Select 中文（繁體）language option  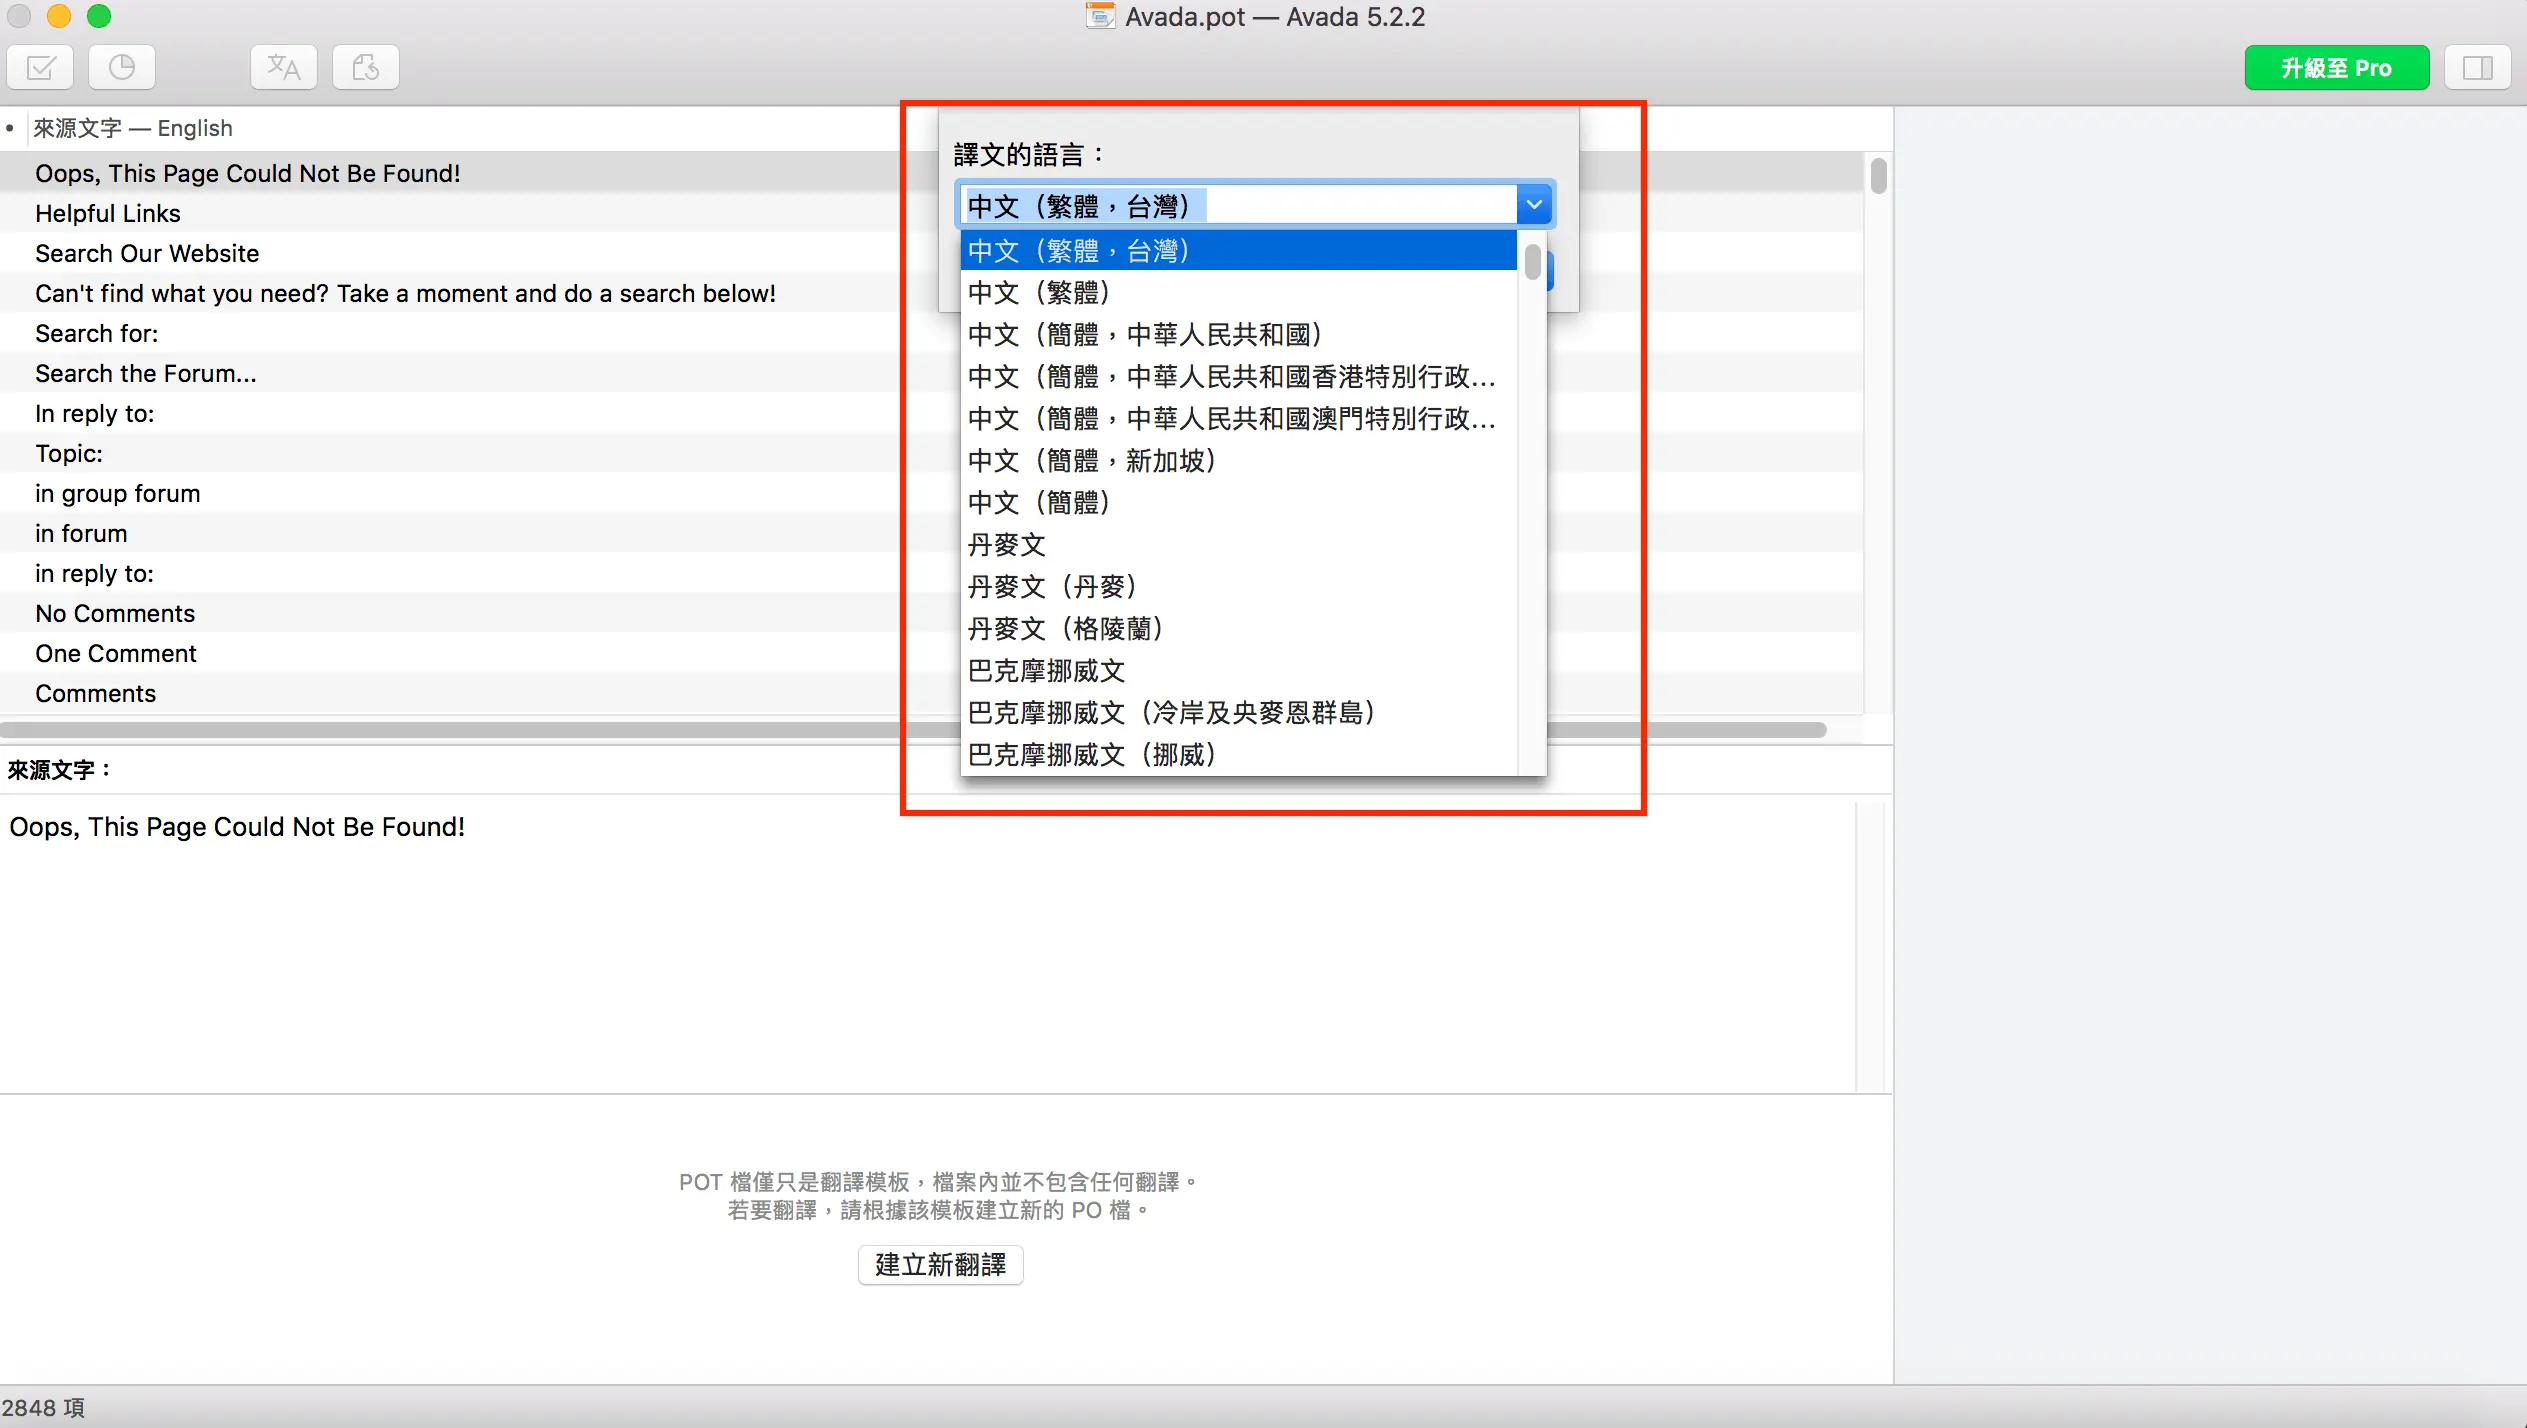point(1238,292)
